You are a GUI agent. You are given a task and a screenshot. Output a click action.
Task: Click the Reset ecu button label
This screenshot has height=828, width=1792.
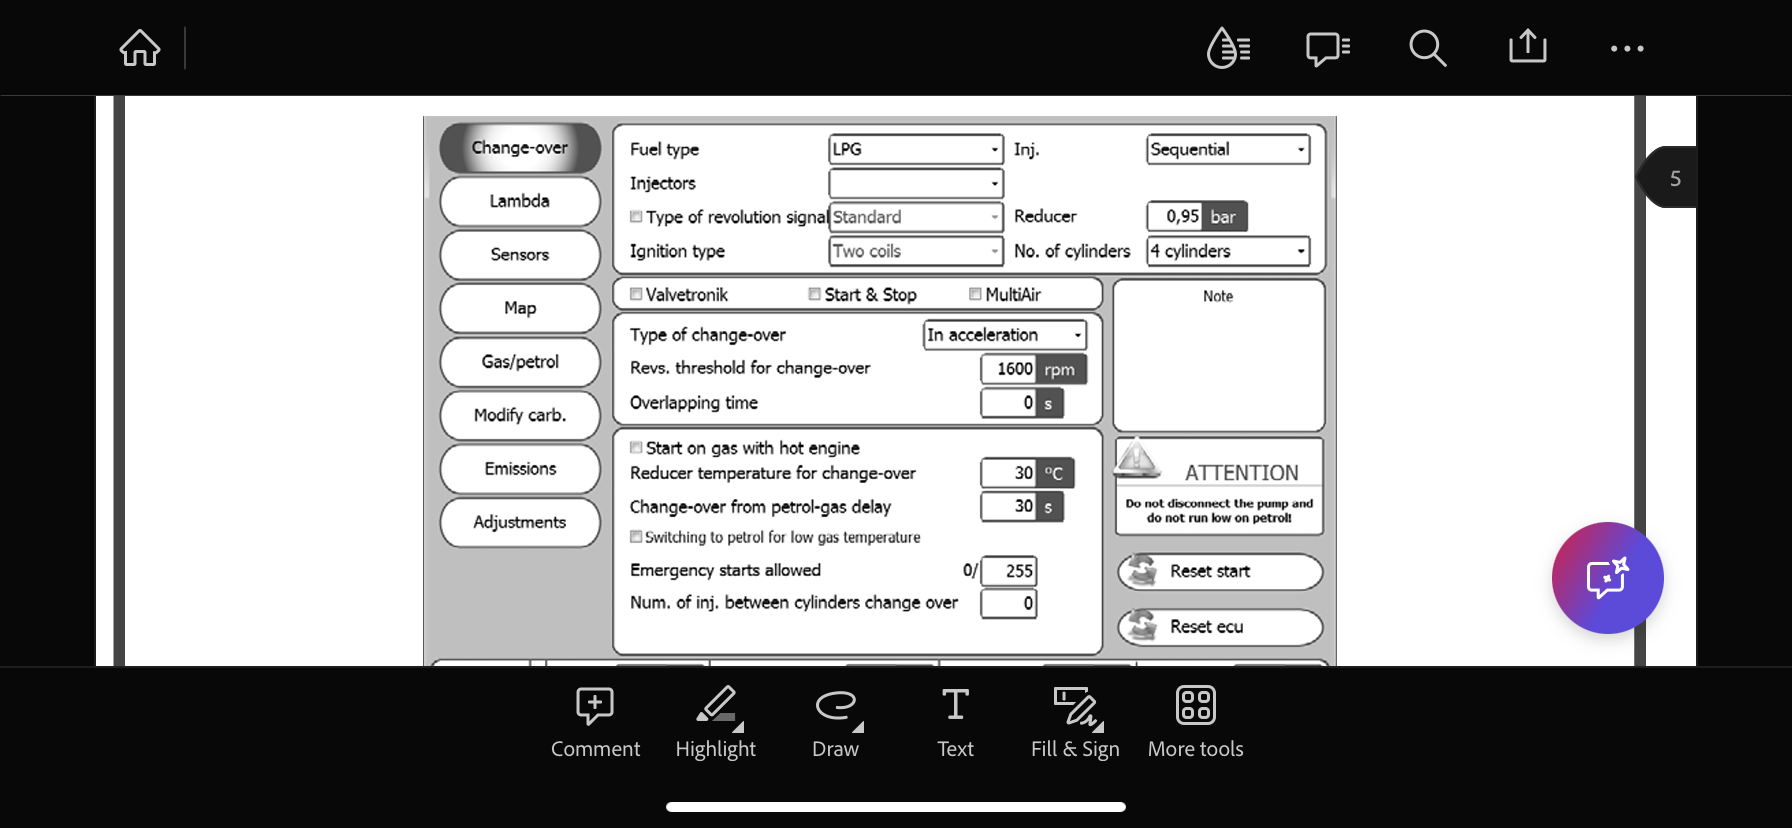click(x=1207, y=627)
